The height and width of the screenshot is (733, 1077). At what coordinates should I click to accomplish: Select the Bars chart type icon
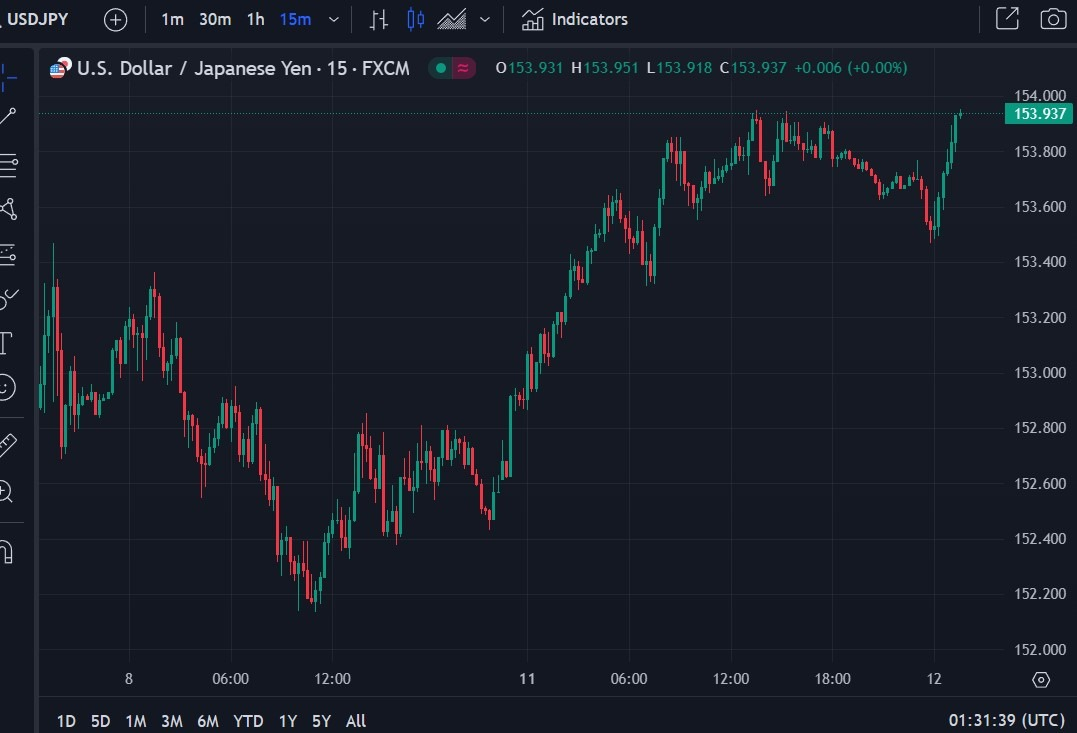[x=378, y=20]
